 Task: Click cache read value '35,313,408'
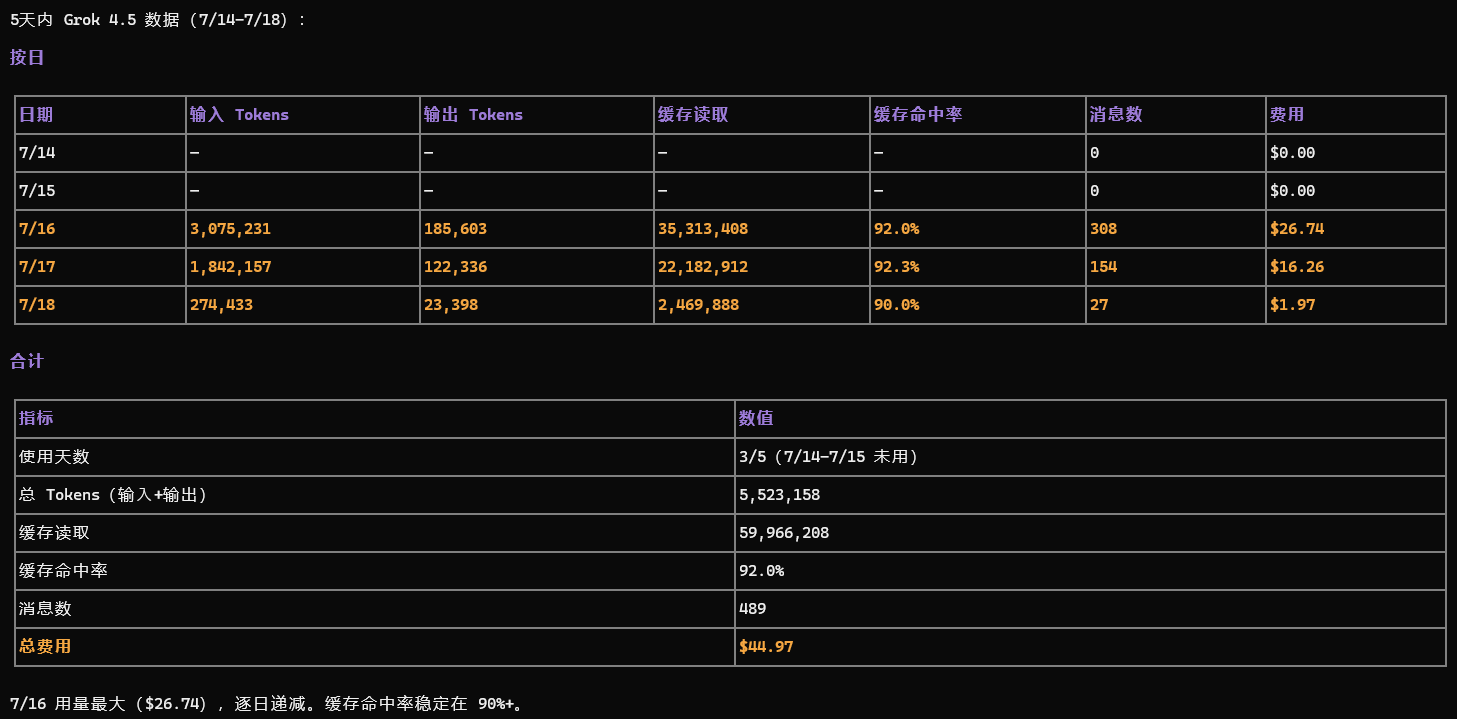click(x=703, y=229)
